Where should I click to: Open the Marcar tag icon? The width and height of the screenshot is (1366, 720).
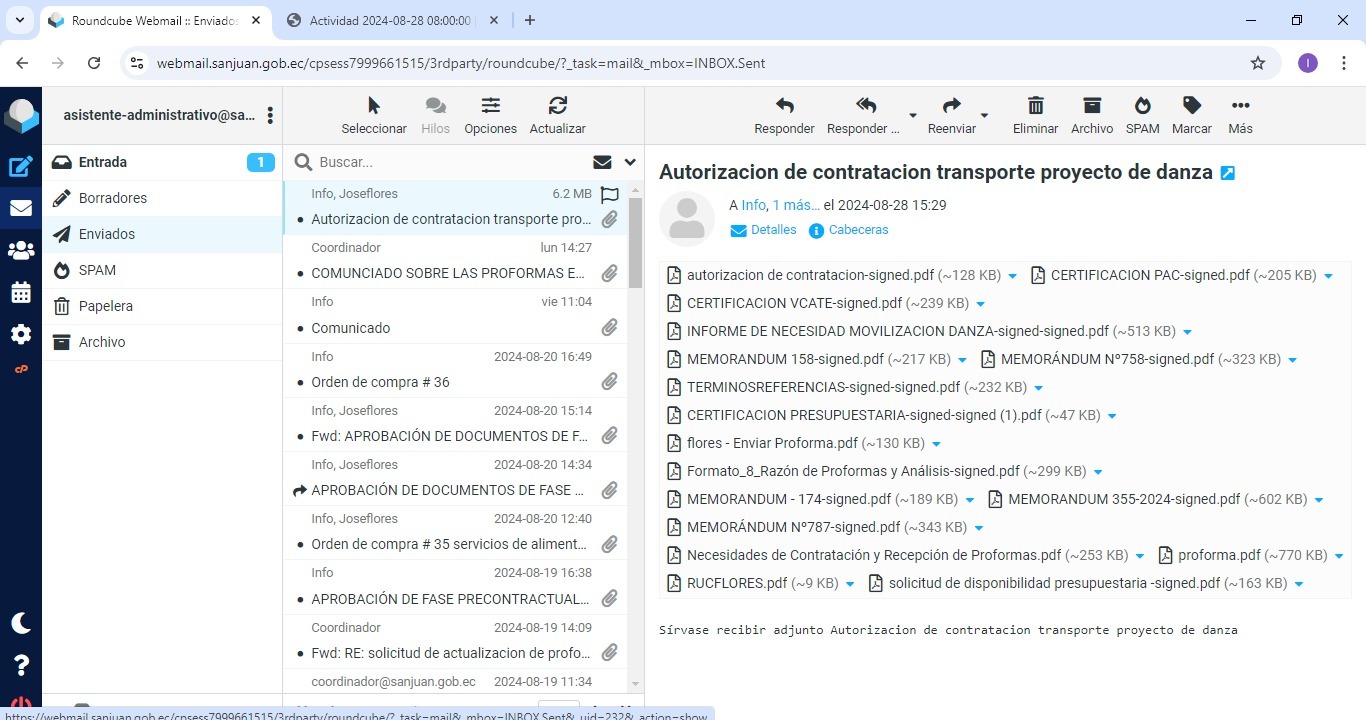pyautogui.click(x=1191, y=106)
